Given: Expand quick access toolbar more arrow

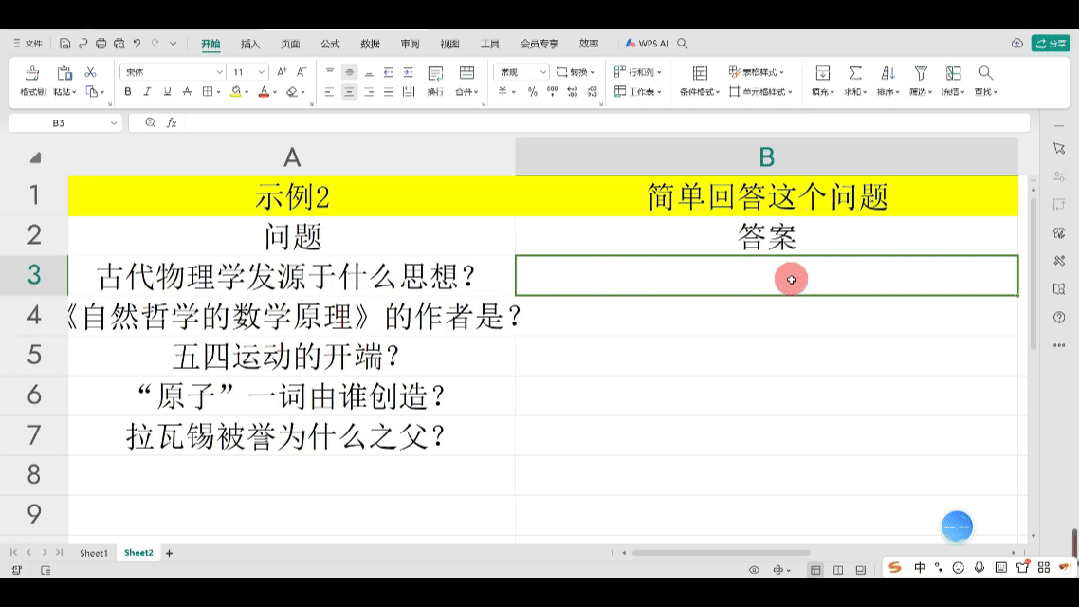Looking at the screenshot, I should tap(173, 43).
